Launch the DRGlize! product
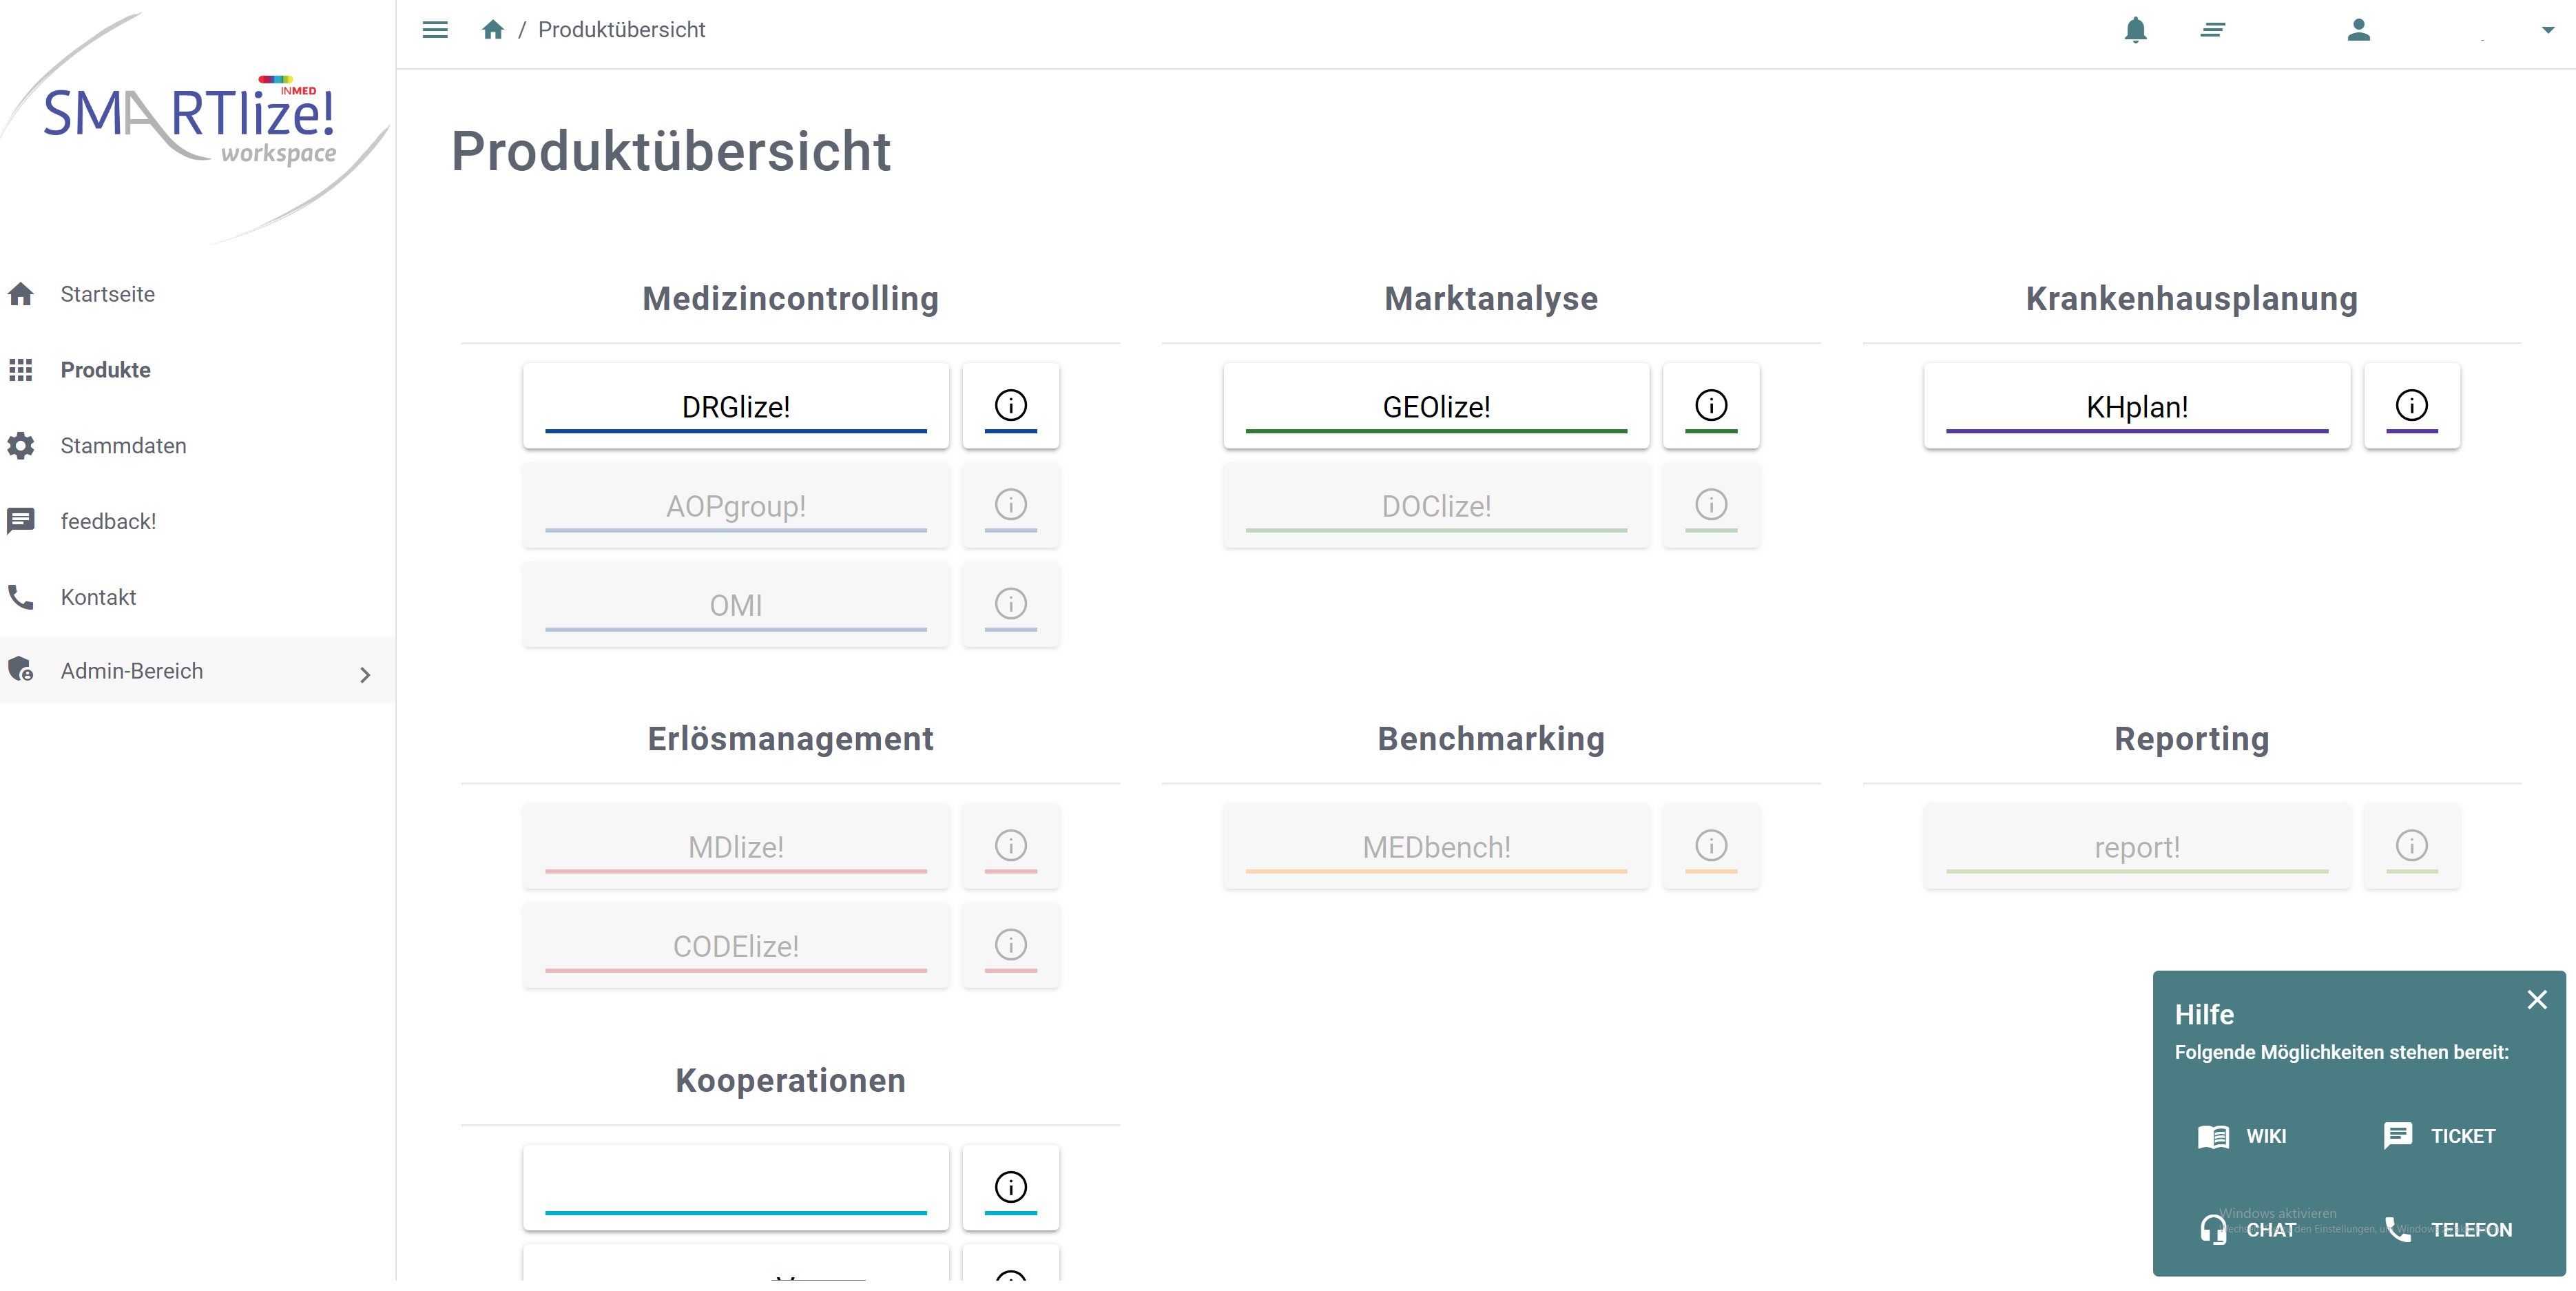The image size is (2576, 1291). [735, 406]
